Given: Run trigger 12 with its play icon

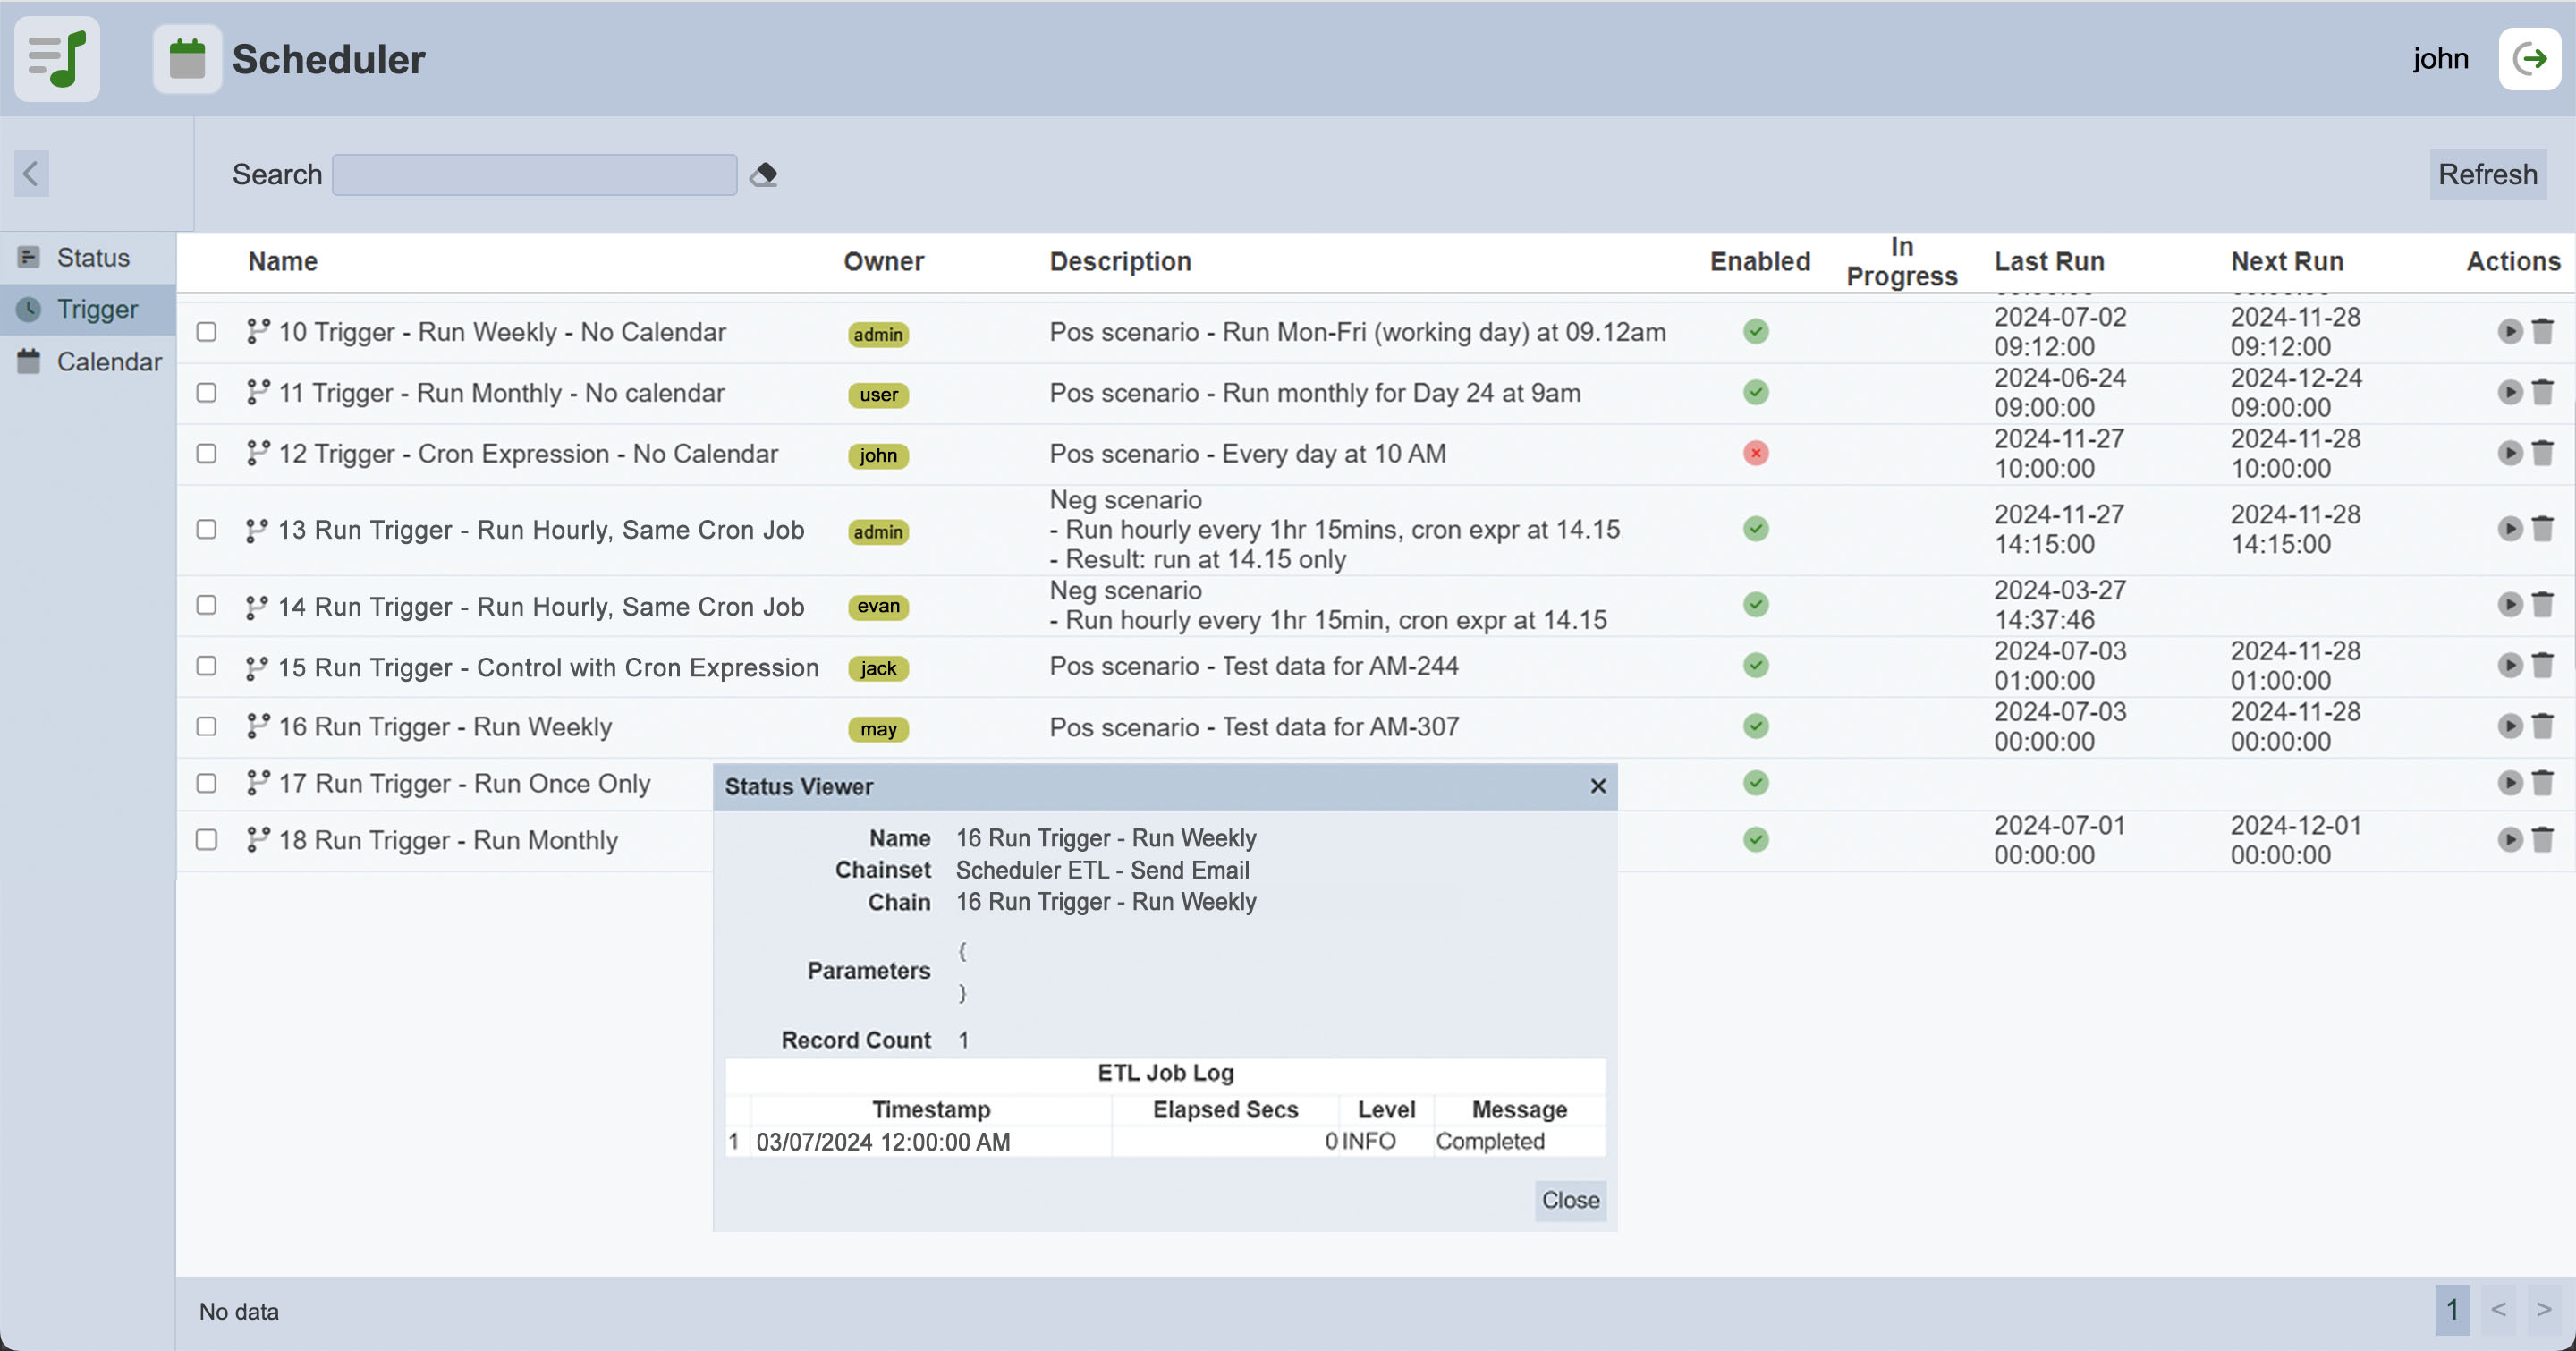Looking at the screenshot, I should pyautogui.click(x=2509, y=453).
